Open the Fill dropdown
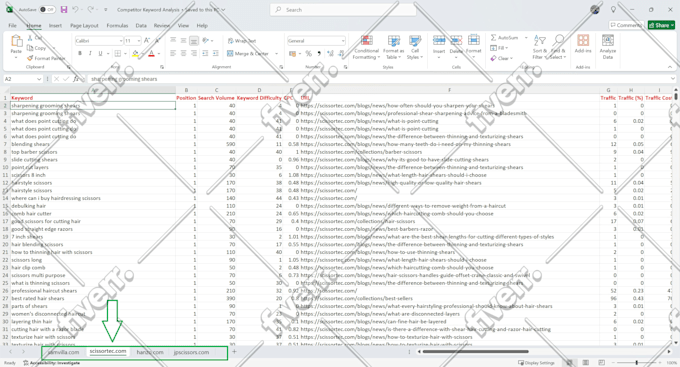 click(x=498, y=48)
